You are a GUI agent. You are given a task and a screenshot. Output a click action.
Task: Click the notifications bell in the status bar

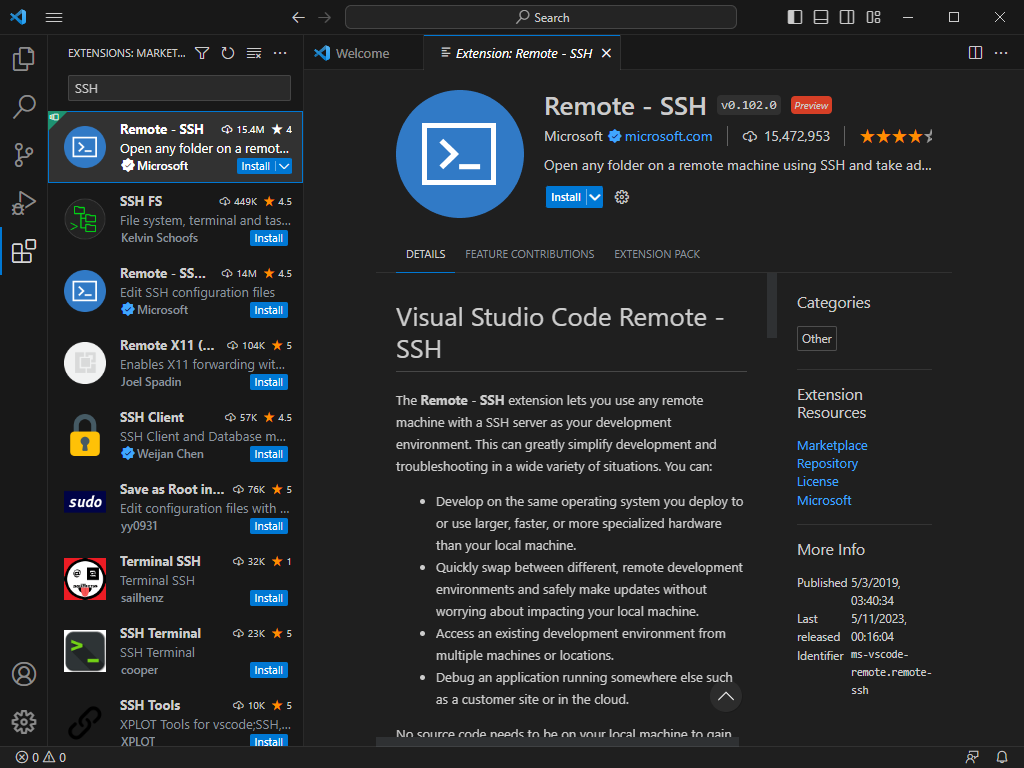point(1001,757)
